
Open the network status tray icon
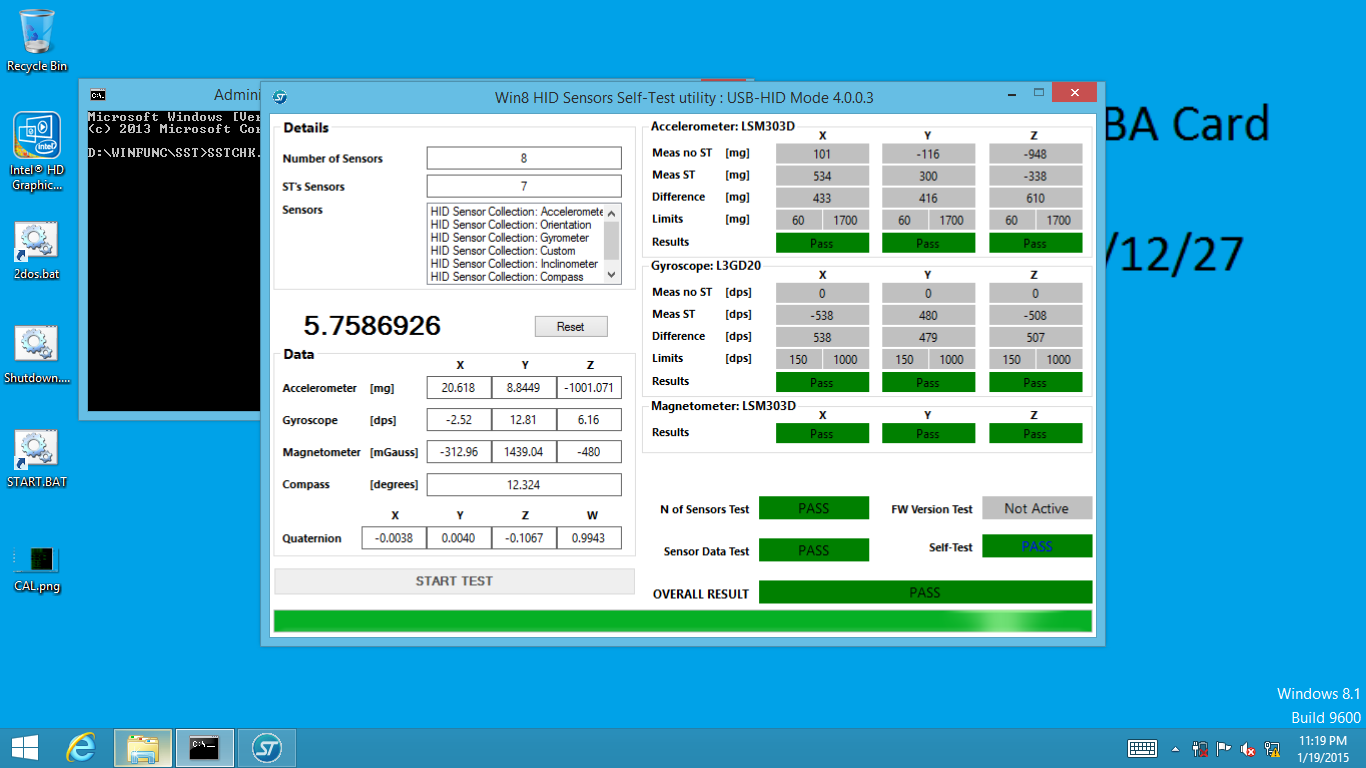[x=1273, y=748]
